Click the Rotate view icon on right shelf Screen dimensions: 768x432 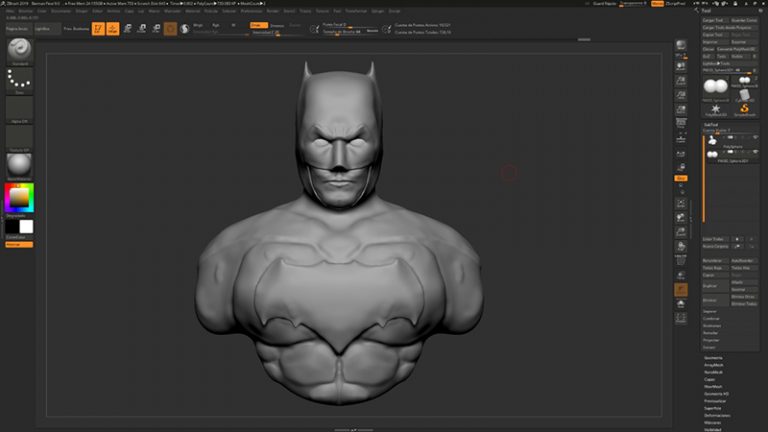click(x=681, y=246)
